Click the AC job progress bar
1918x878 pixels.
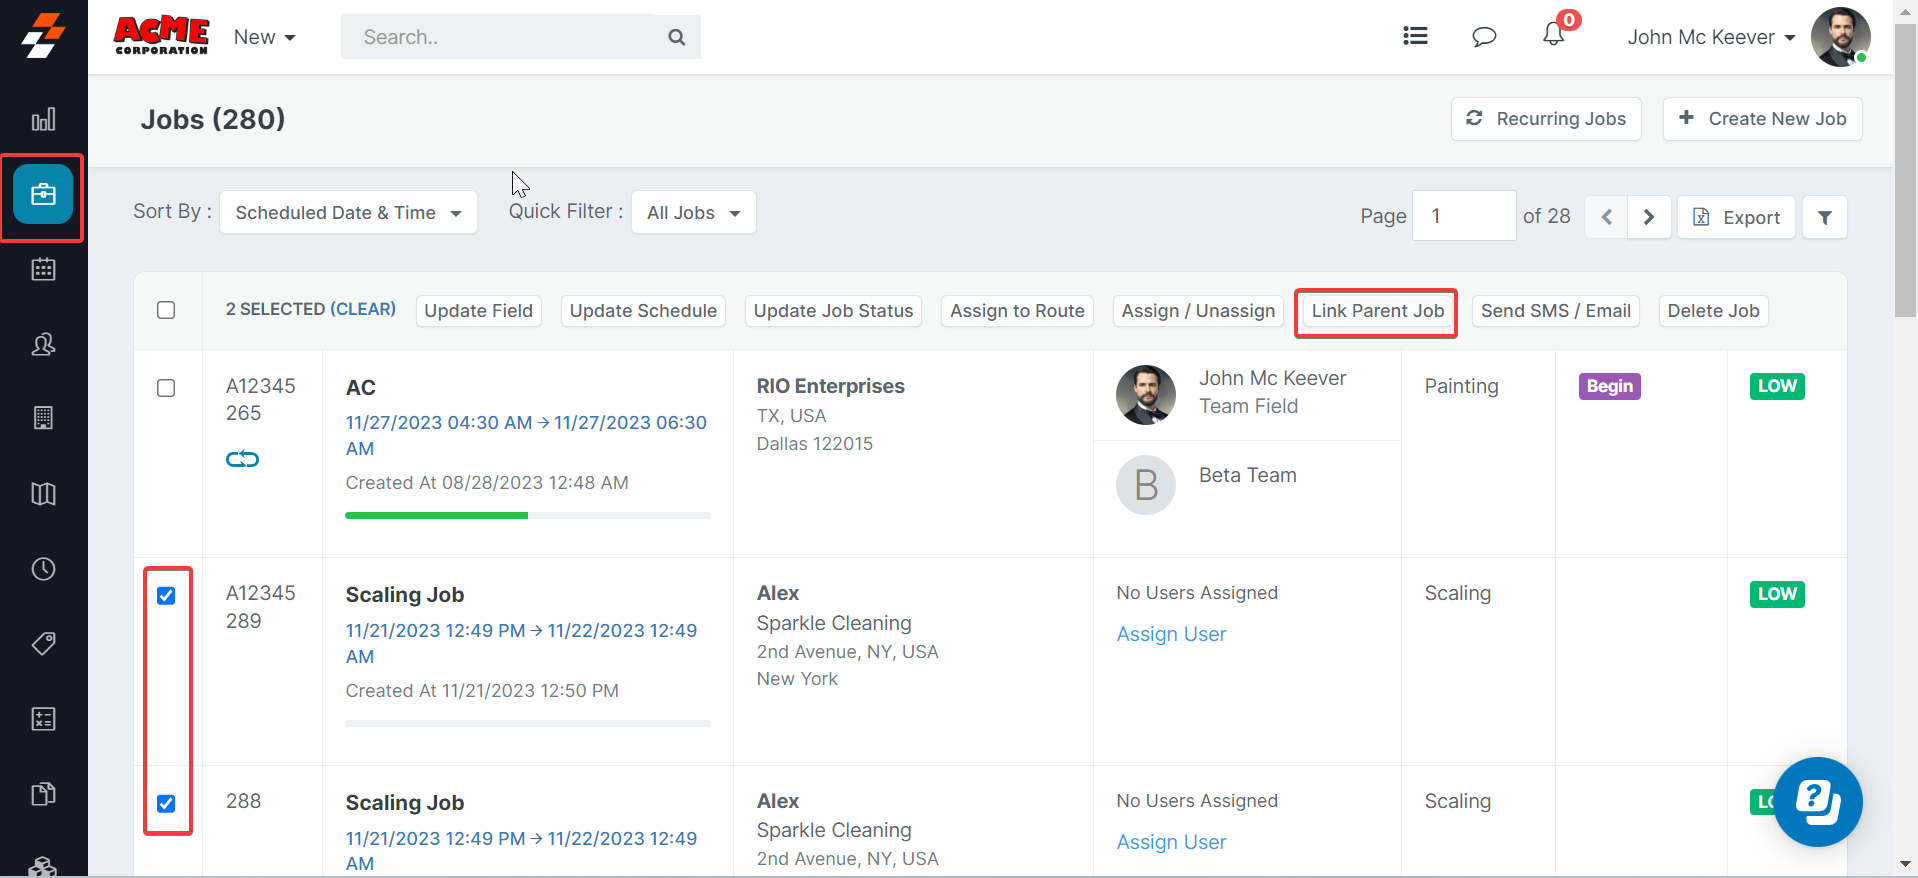(x=527, y=515)
